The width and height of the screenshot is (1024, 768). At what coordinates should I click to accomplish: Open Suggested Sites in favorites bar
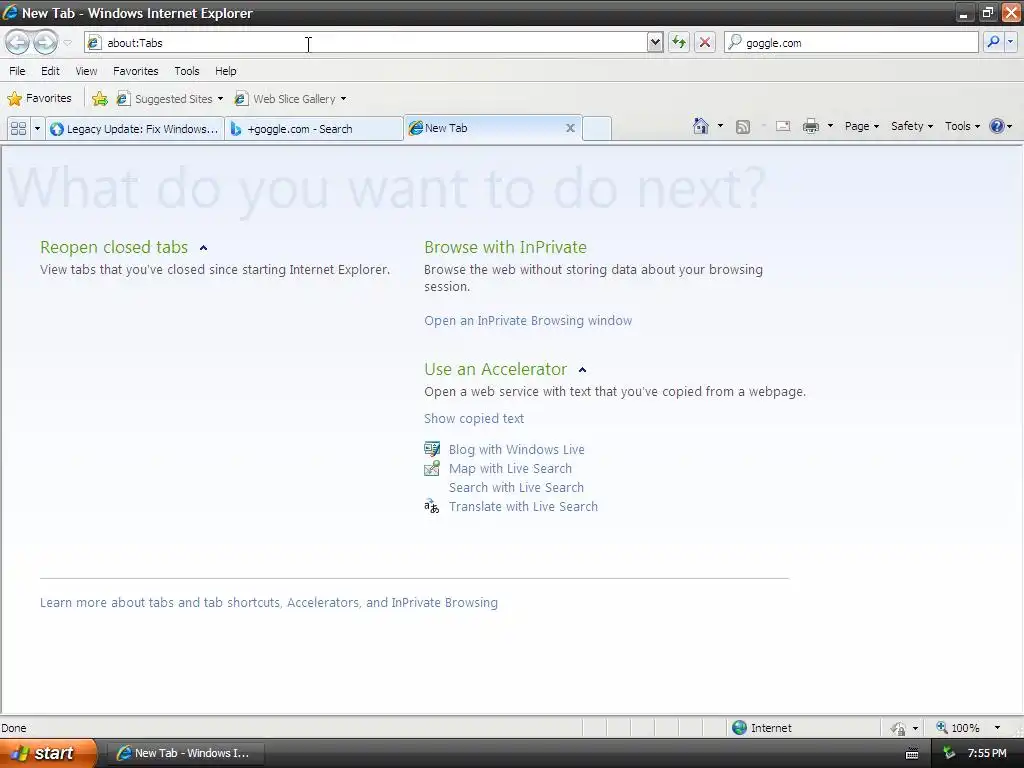coord(170,99)
